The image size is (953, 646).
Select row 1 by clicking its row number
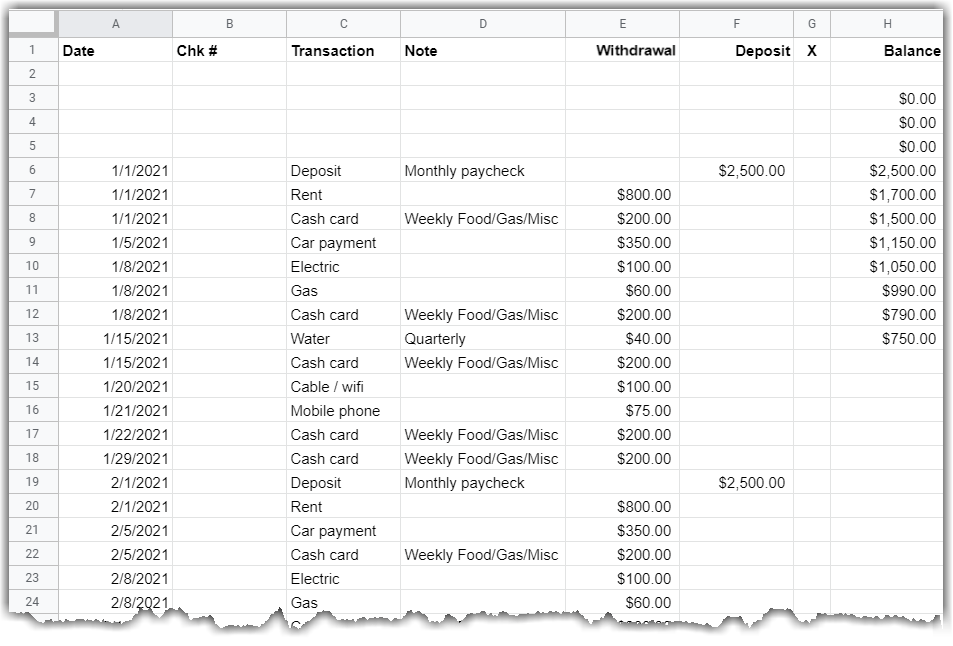(x=35, y=50)
